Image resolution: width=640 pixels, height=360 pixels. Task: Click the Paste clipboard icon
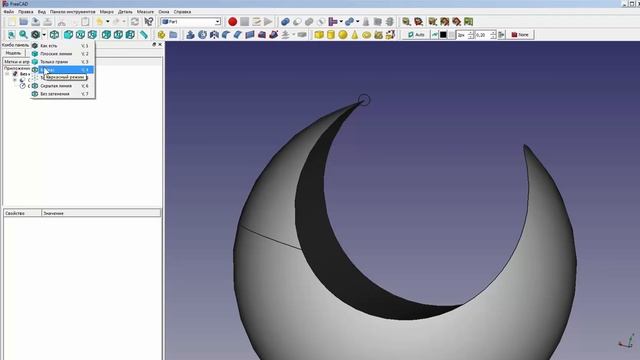click(85, 22)
